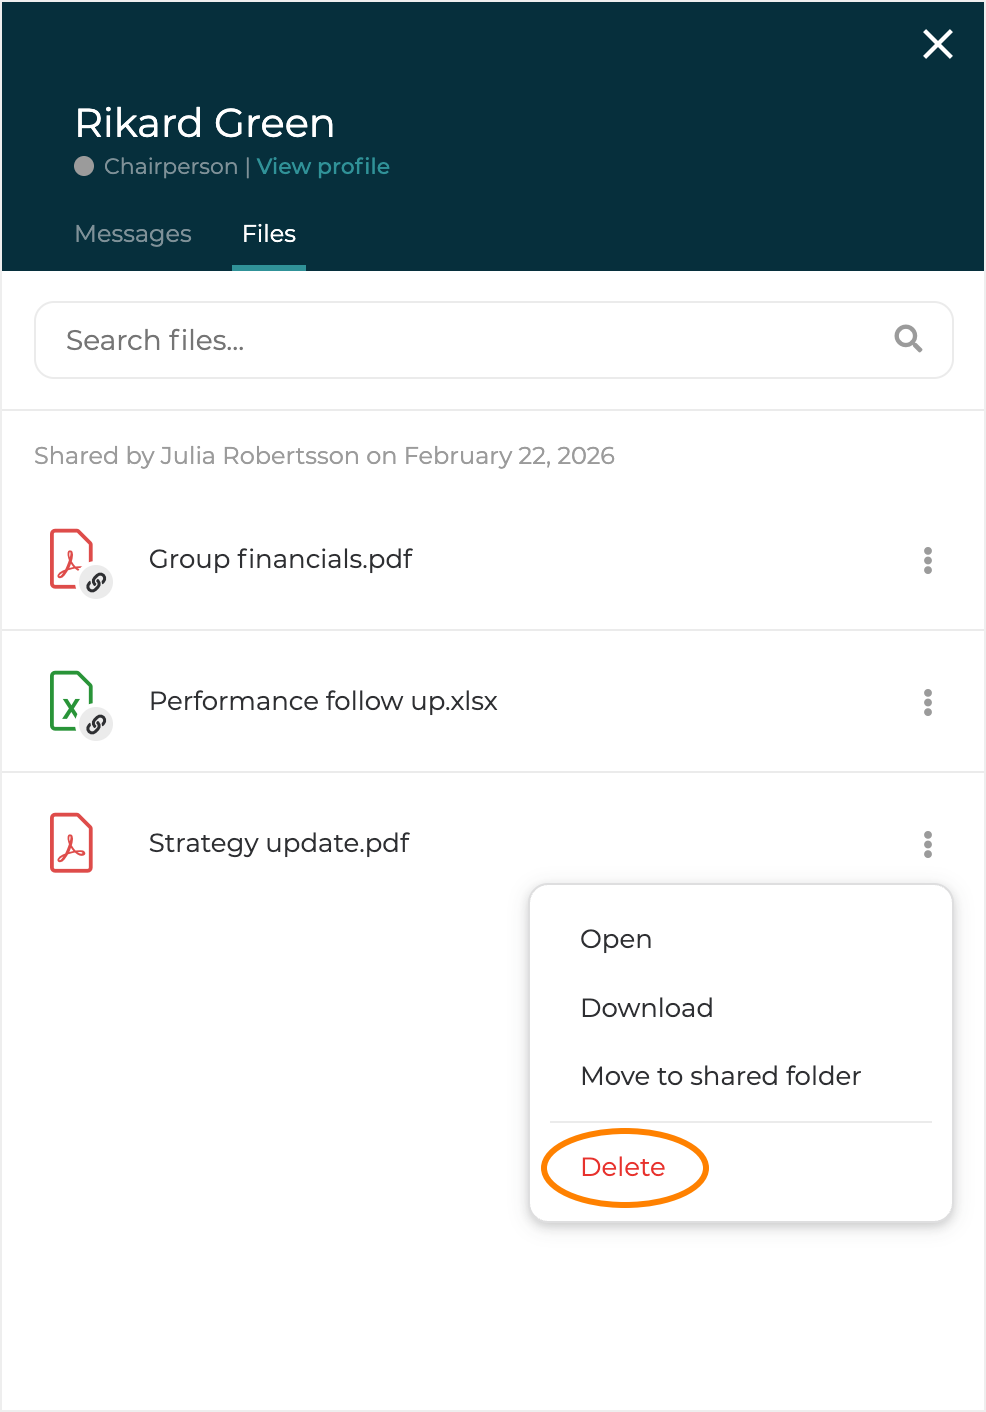986x1412 pixels.
Task: Select Download in the context menu
Action: point(647,1008)
